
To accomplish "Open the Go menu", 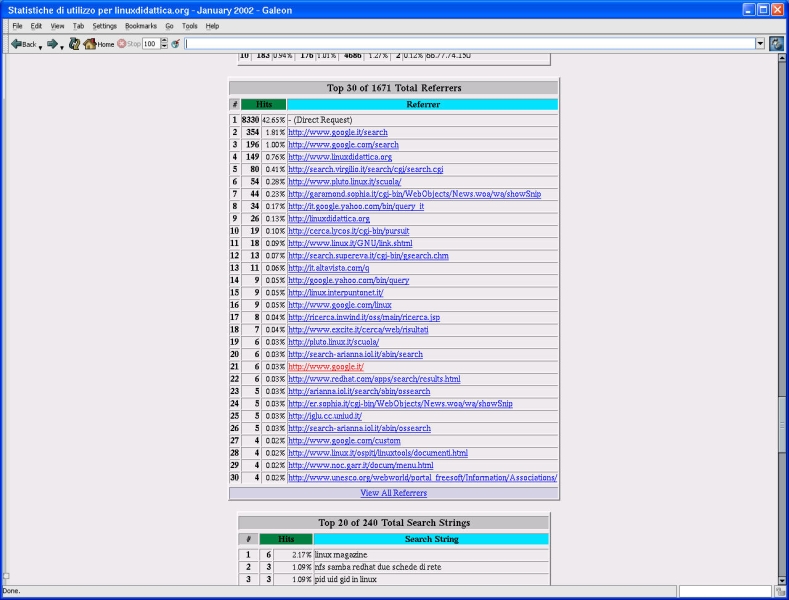I will [169, 26].
